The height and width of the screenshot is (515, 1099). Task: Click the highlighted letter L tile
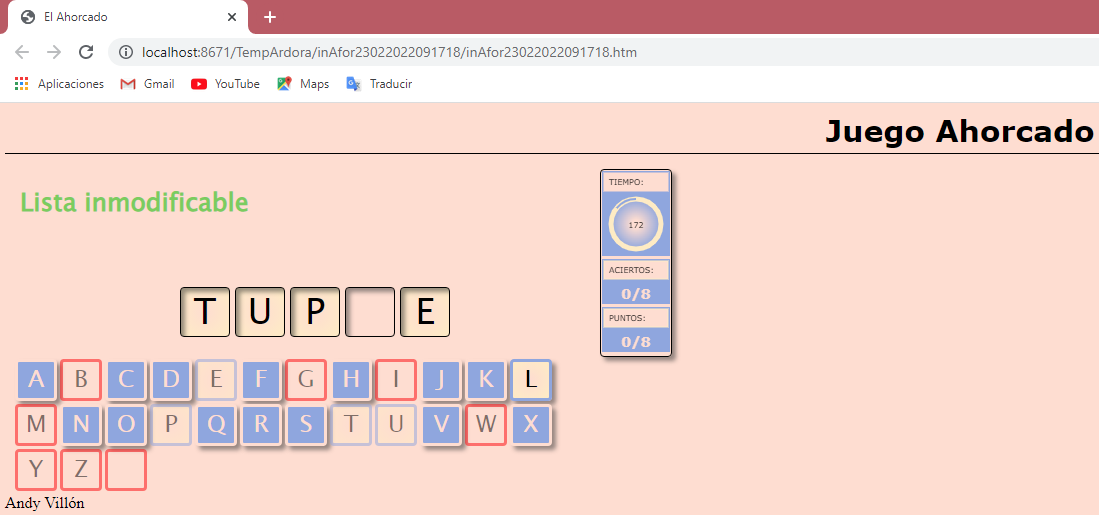tap(531, 380)
